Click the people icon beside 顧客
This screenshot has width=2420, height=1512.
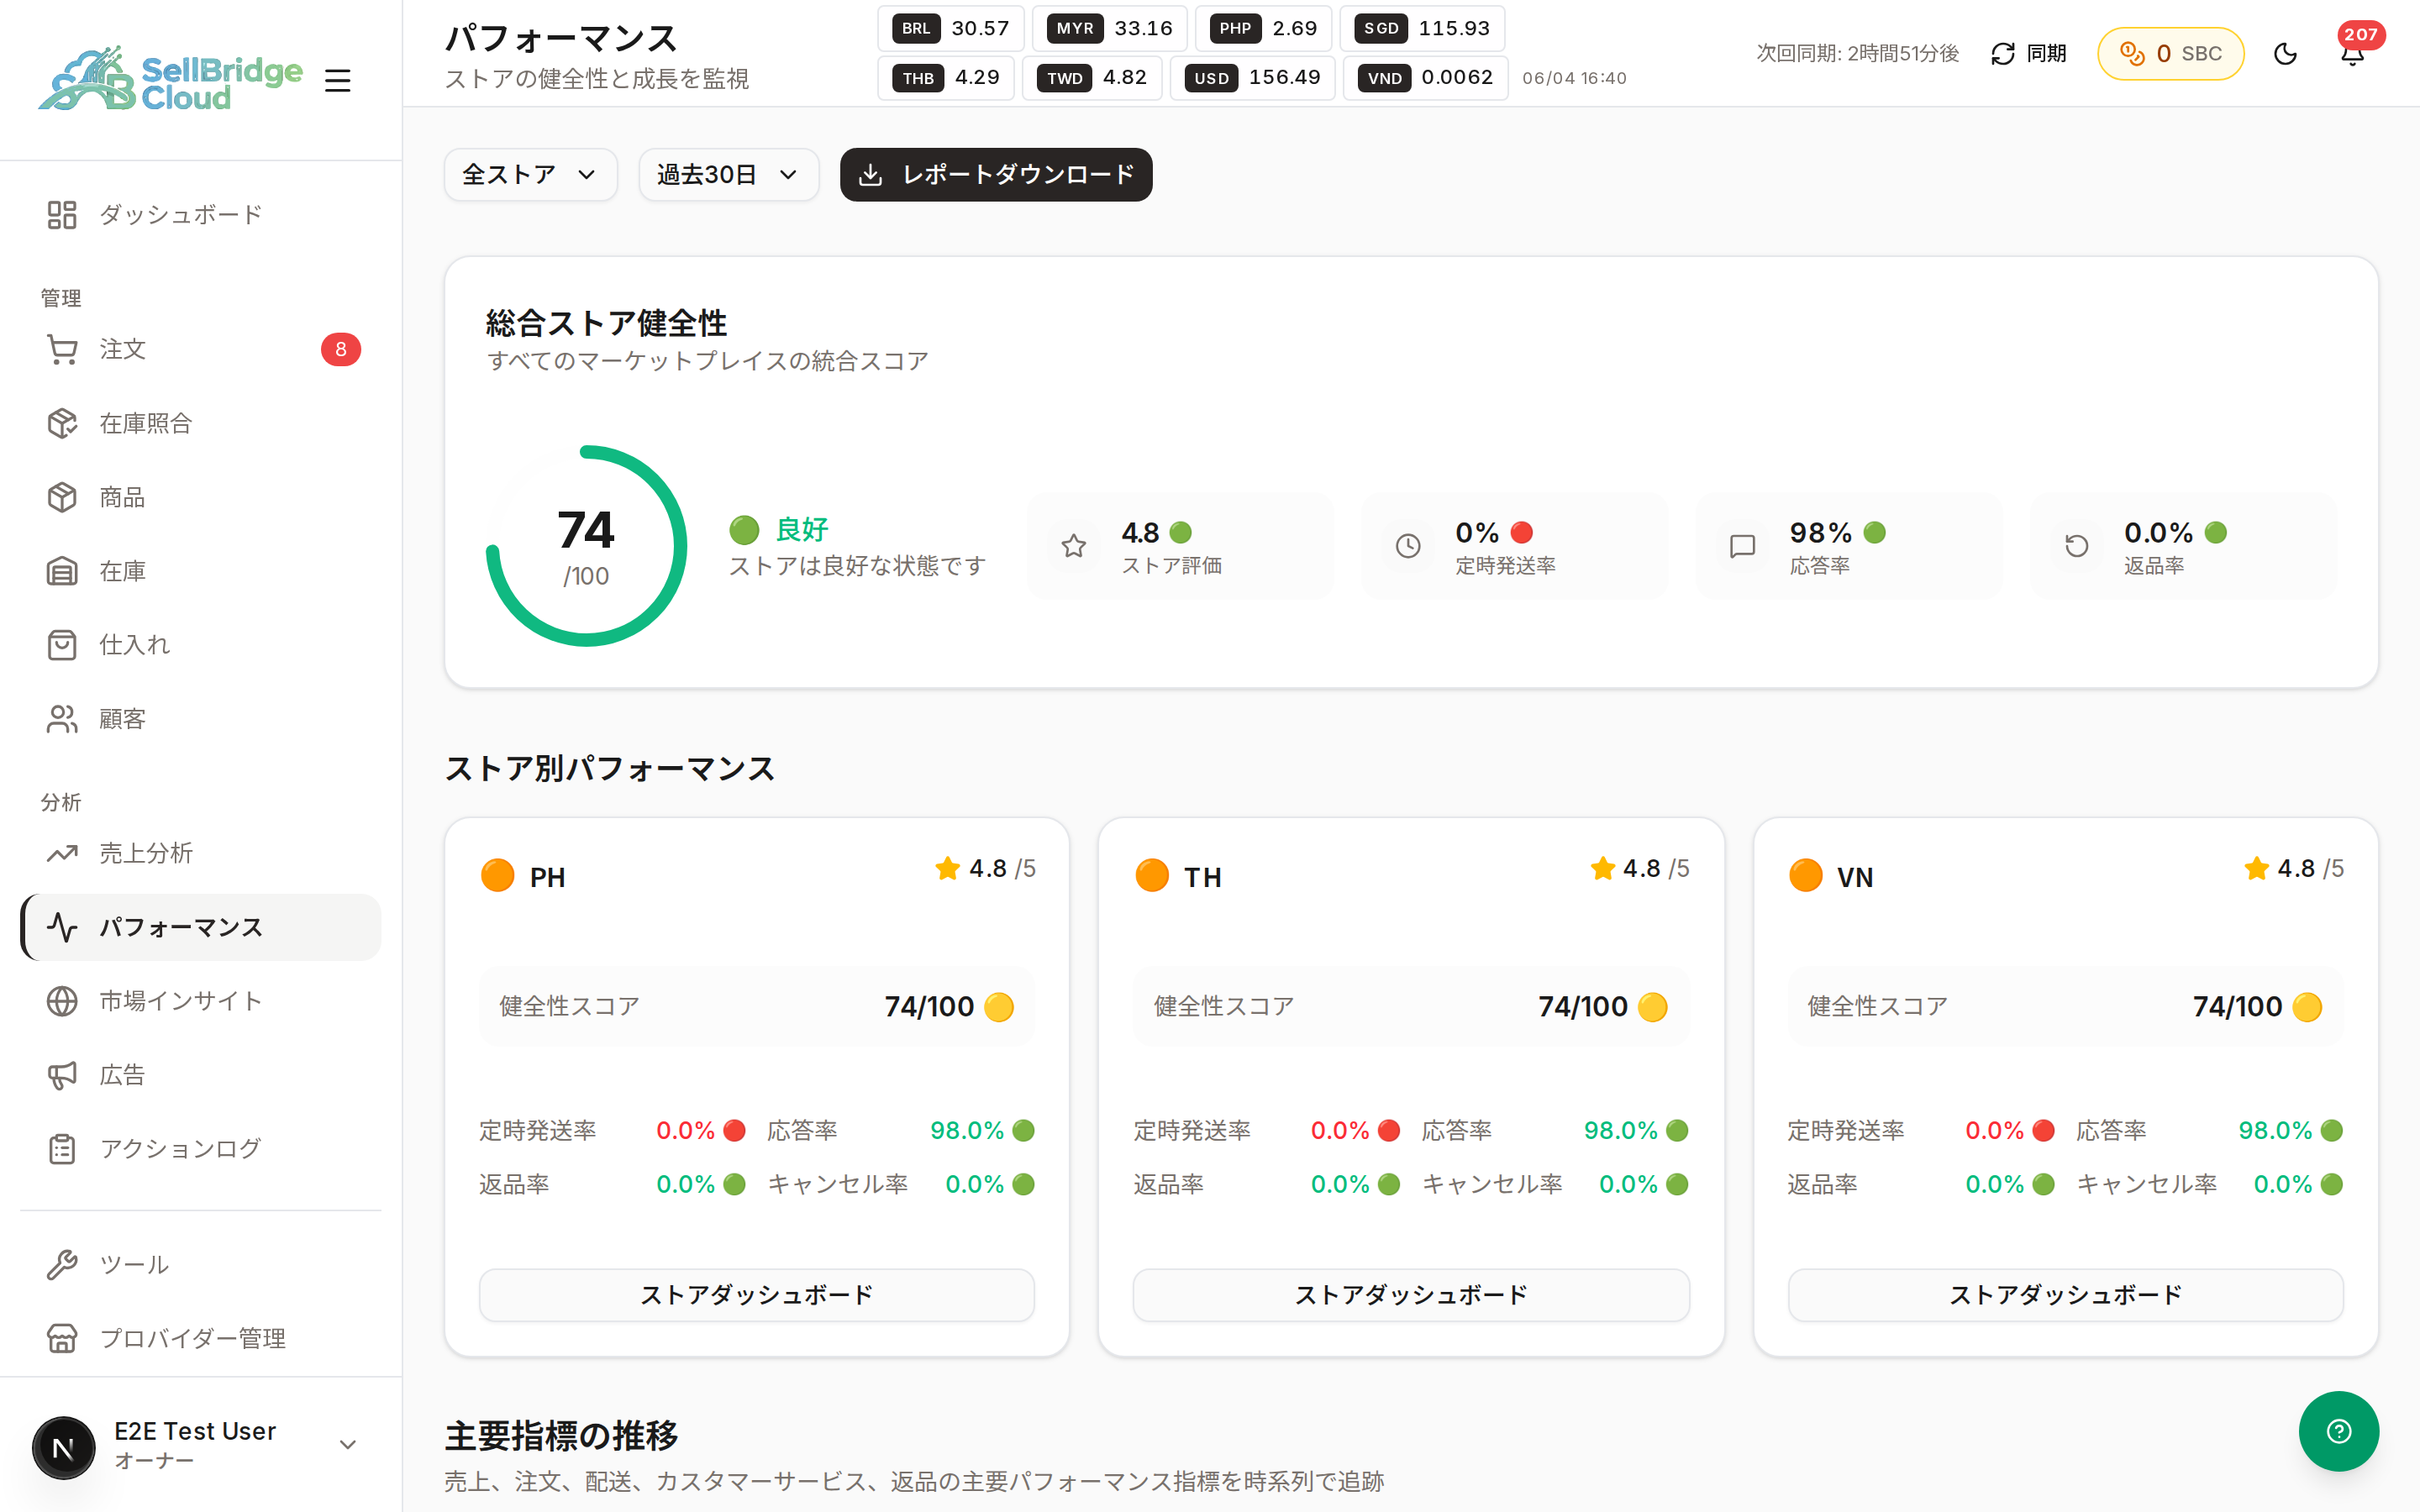coord(62,719)
